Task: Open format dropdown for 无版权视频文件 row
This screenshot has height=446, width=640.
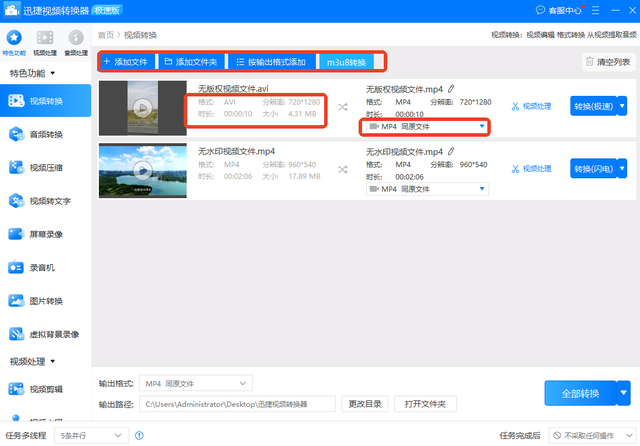Action: point(427,126)
